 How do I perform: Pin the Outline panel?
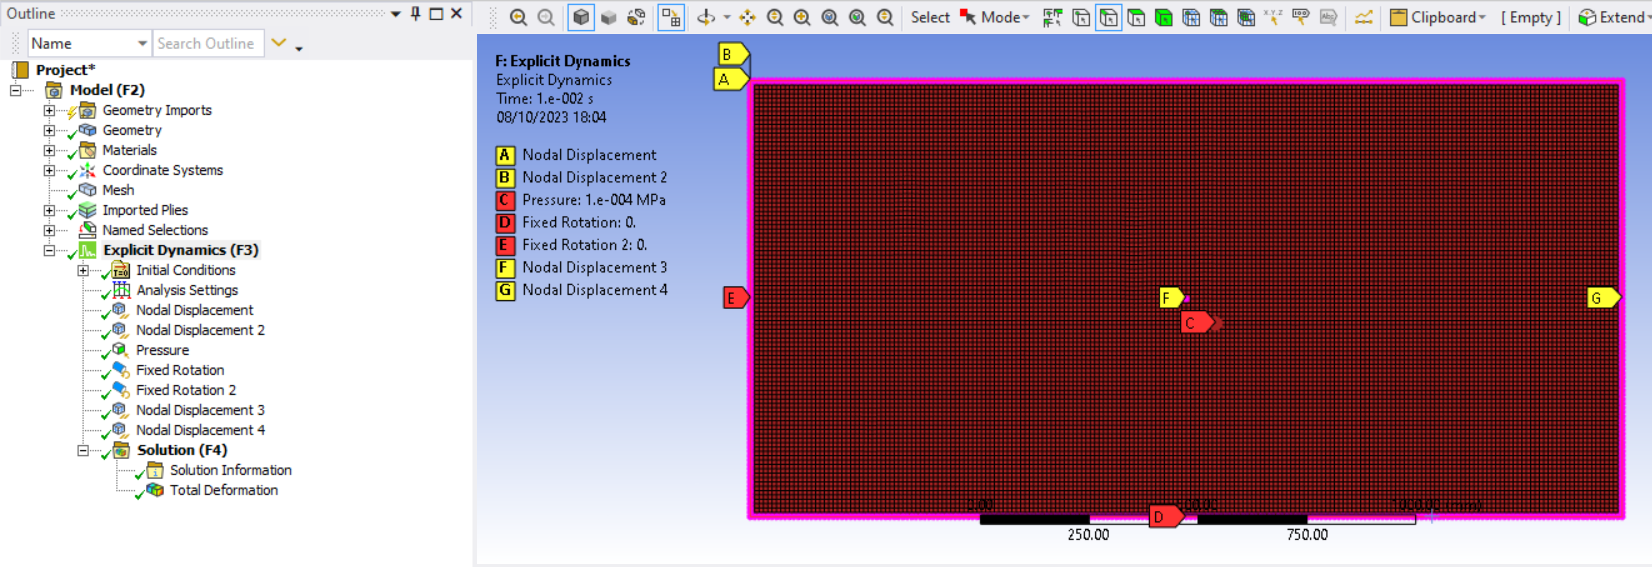(416, 13)
